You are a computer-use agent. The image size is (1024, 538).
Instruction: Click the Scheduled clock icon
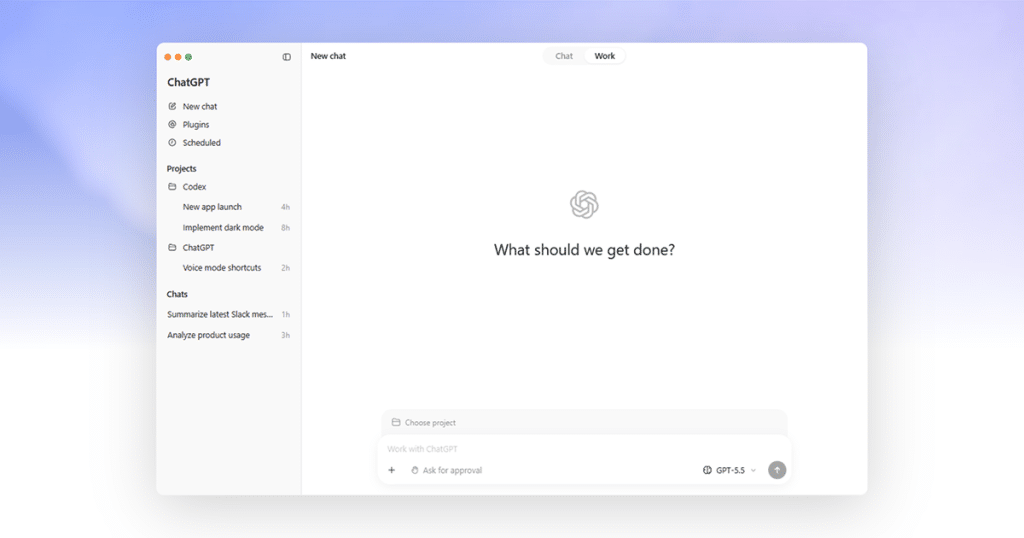click(x=172, y=142)
